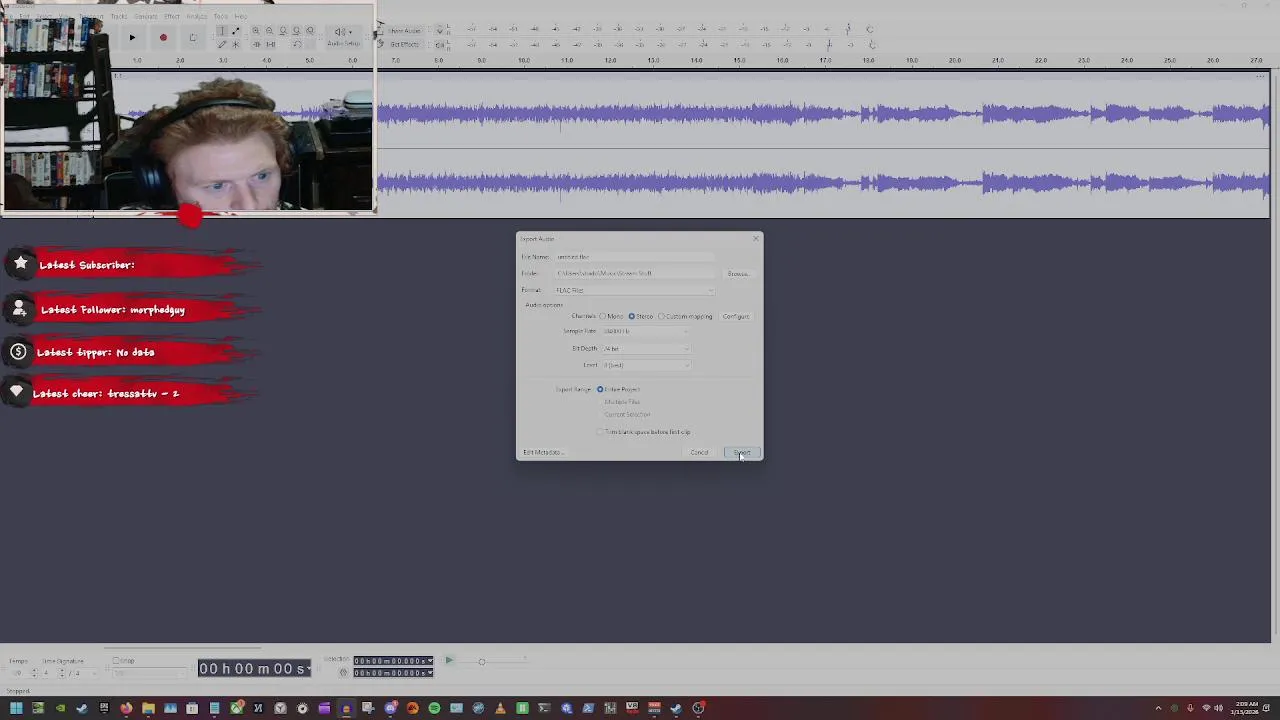The image size is (1280, 720).
Task: Click Fit Project to Width icon
Action: tap(296, 31)
